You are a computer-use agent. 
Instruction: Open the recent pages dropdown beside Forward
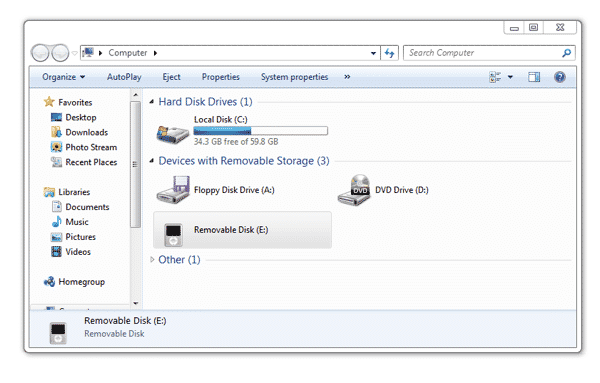click(x=75, y=53)
